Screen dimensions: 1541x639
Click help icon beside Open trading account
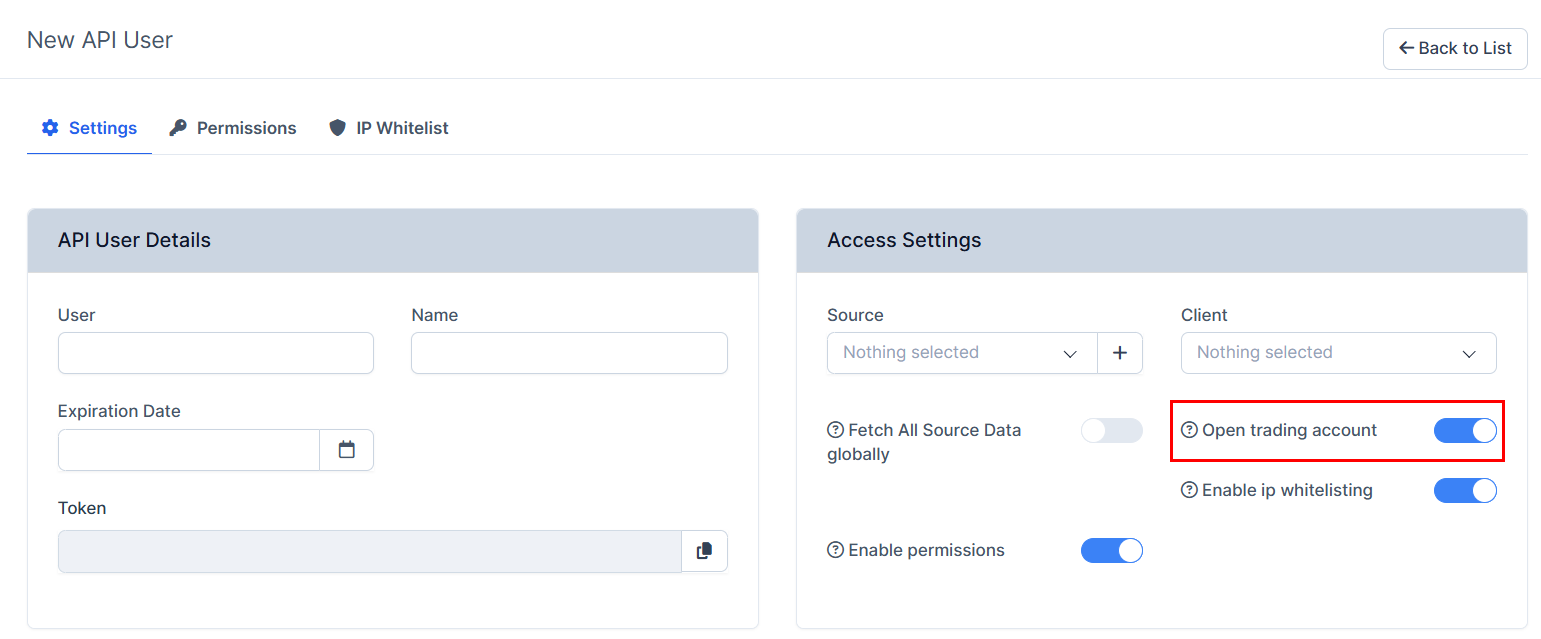(1189, 430)
